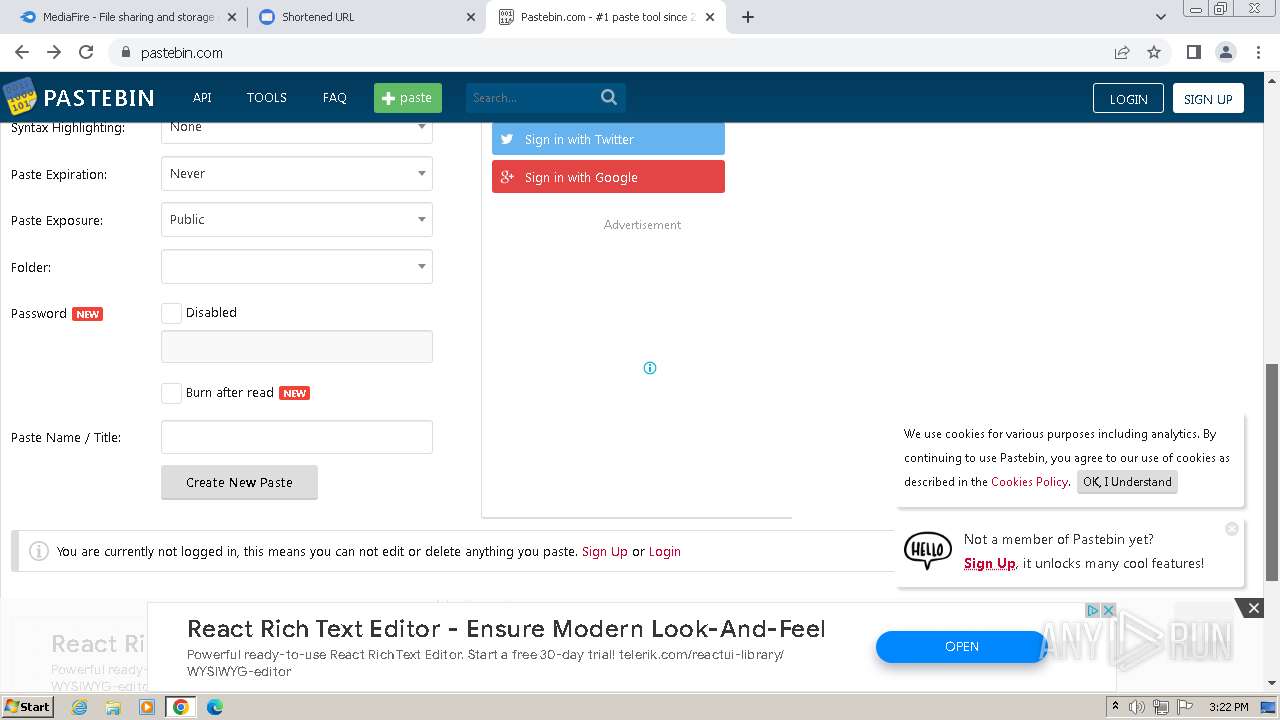The image size is (1280, 720).
Task: Reload the Pastebin page
Action: click(86, 52)
